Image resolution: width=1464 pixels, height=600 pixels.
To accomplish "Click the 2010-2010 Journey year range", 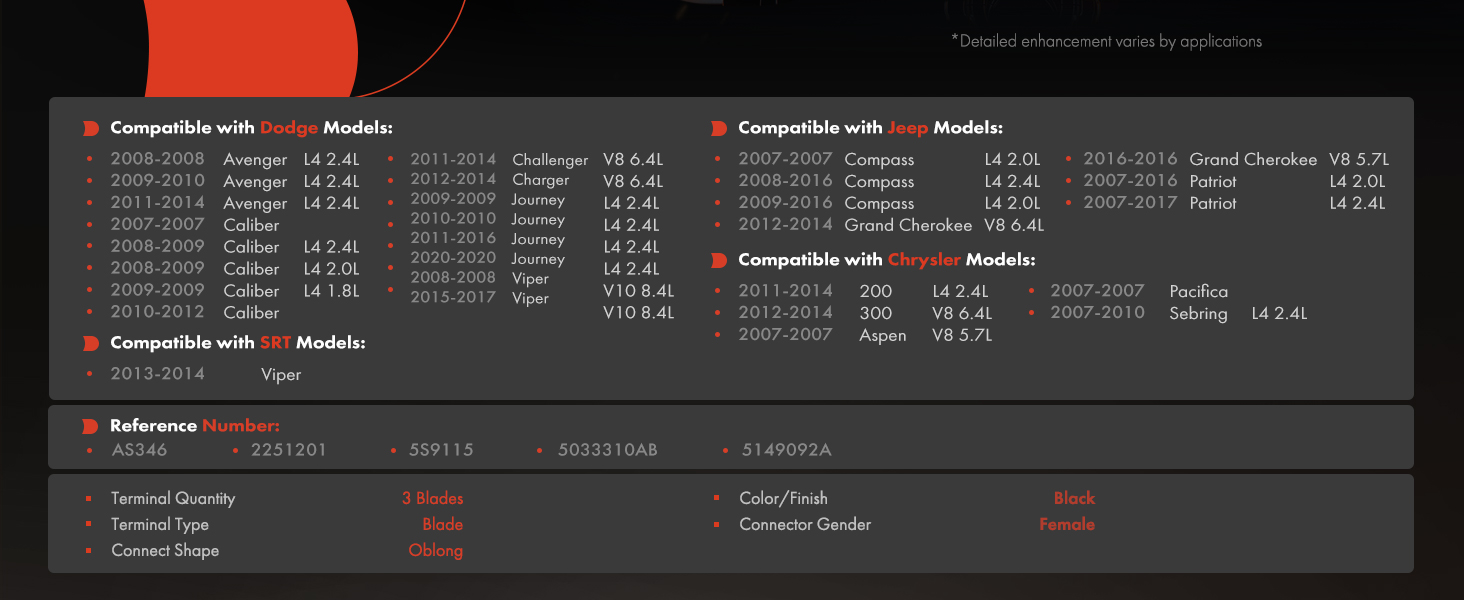I will [453, 219].
